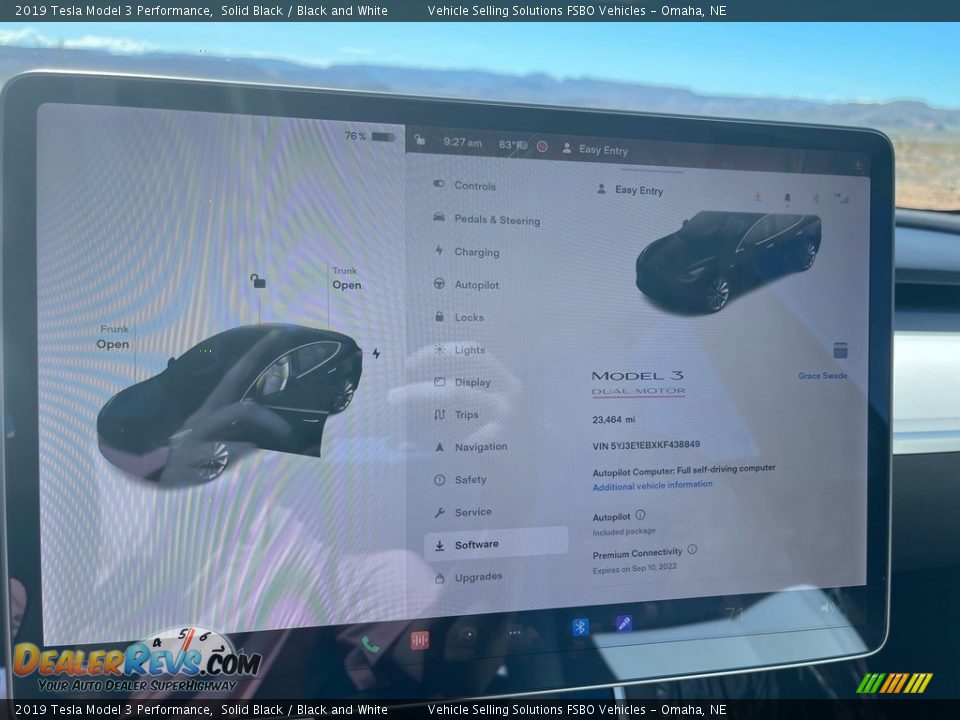Show Premium Connectivity info icon details

[692, 549]
